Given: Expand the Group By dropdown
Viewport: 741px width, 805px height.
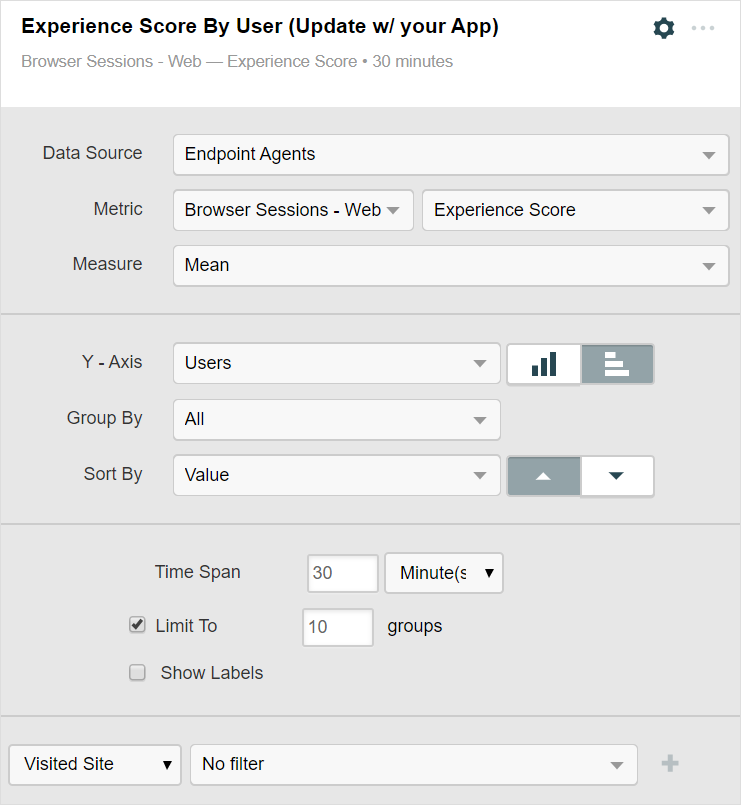Looking at the screenshot, I should point(336,420).
